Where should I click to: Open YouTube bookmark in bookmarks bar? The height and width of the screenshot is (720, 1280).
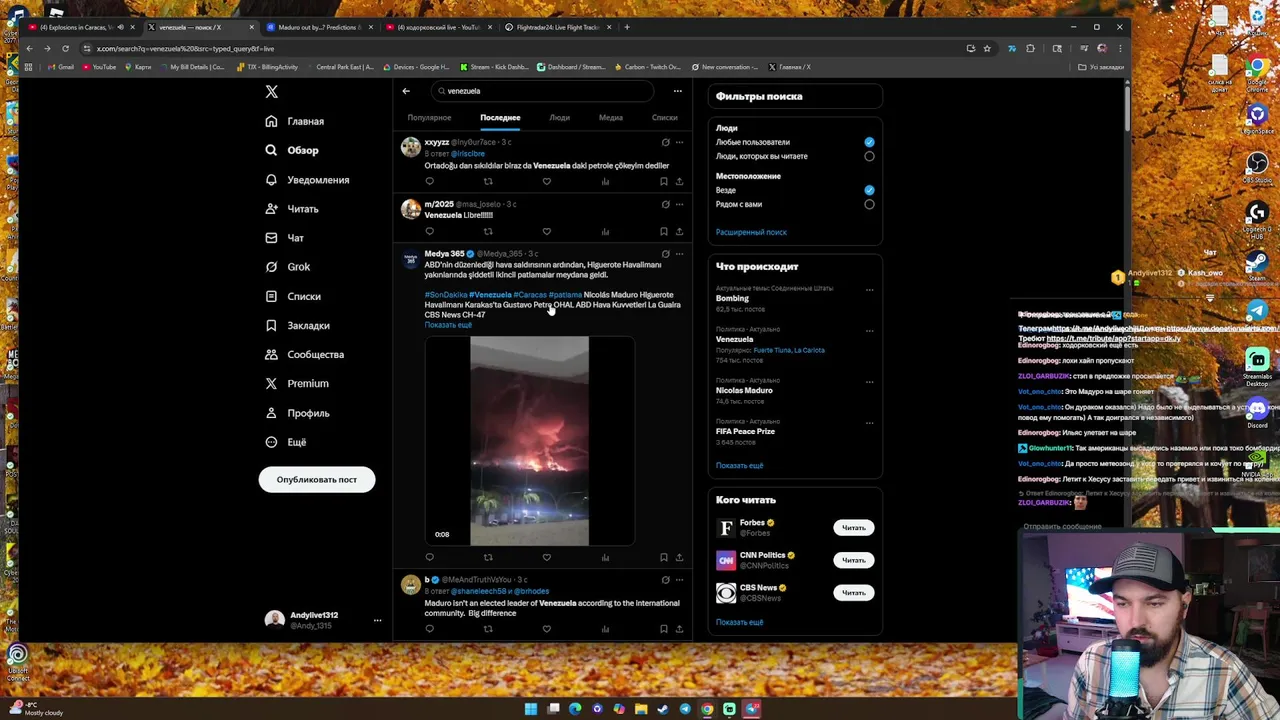[99, 67]
